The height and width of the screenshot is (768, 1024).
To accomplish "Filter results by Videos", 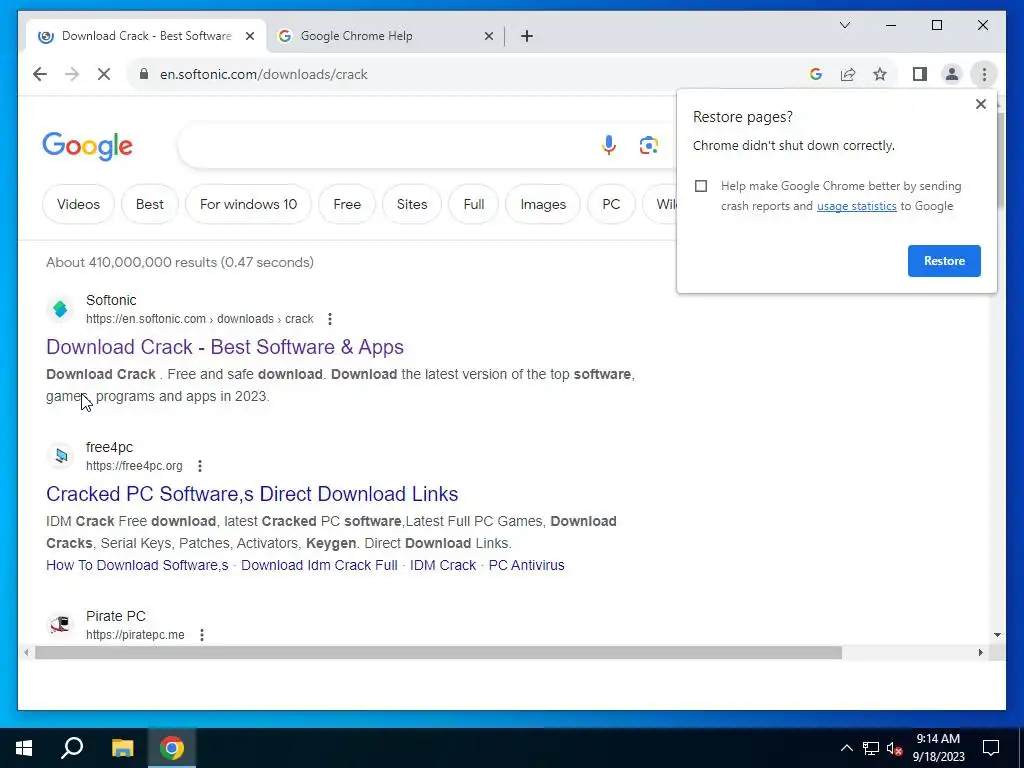I will [78, 204].
